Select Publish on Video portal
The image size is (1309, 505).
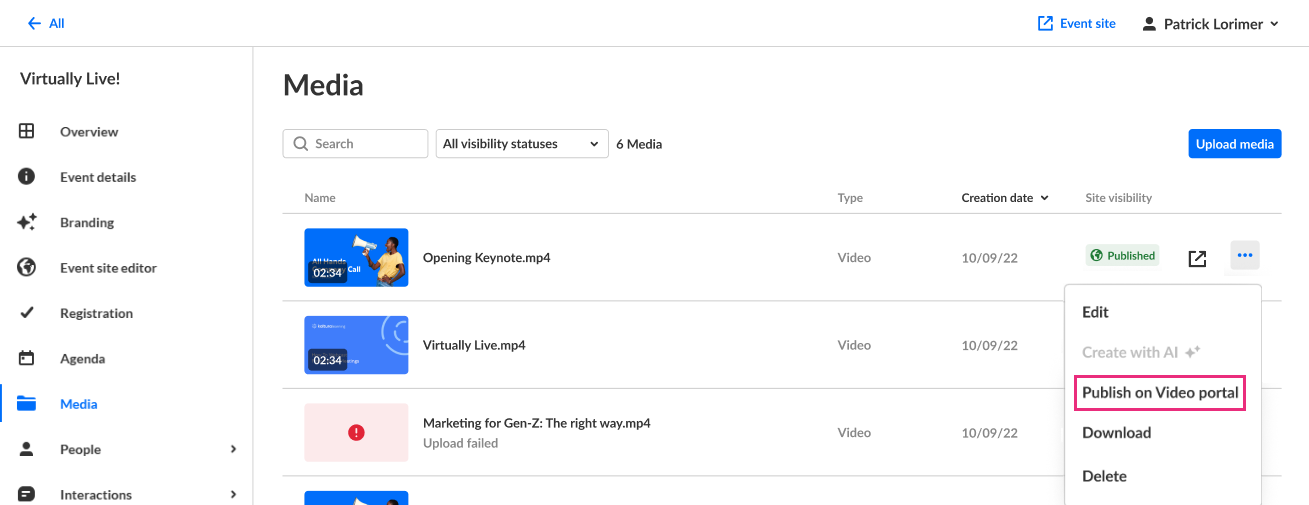[x=1160, y=393]
